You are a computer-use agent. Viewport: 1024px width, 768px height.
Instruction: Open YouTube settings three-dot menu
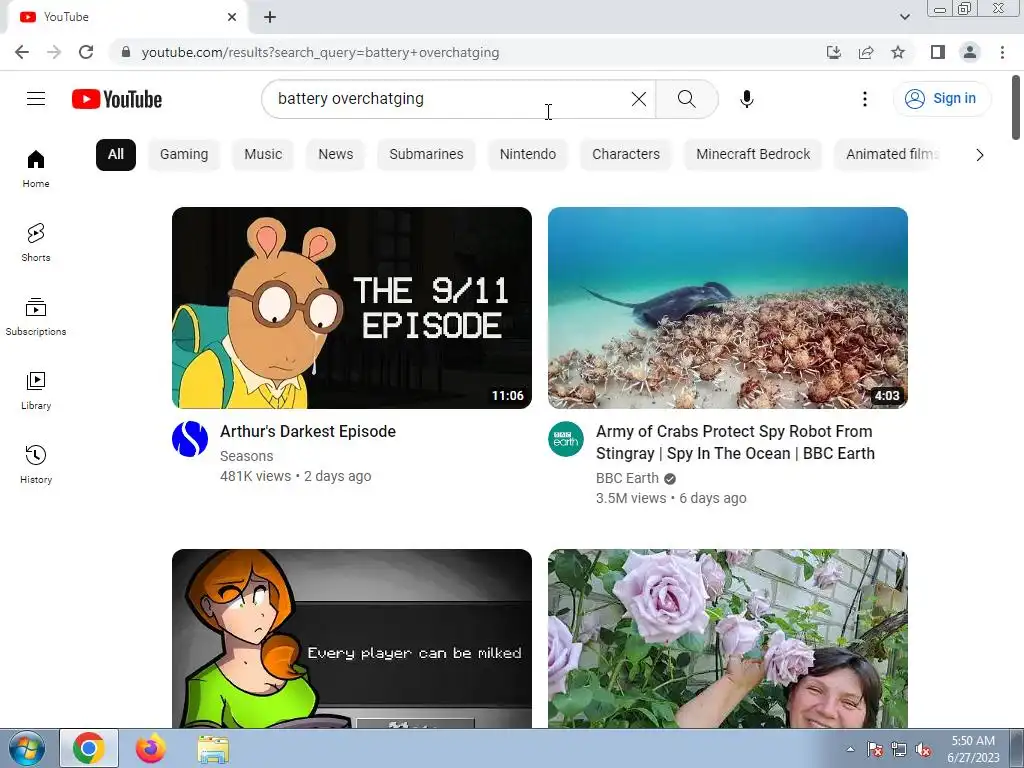click(x=865, y=99)
